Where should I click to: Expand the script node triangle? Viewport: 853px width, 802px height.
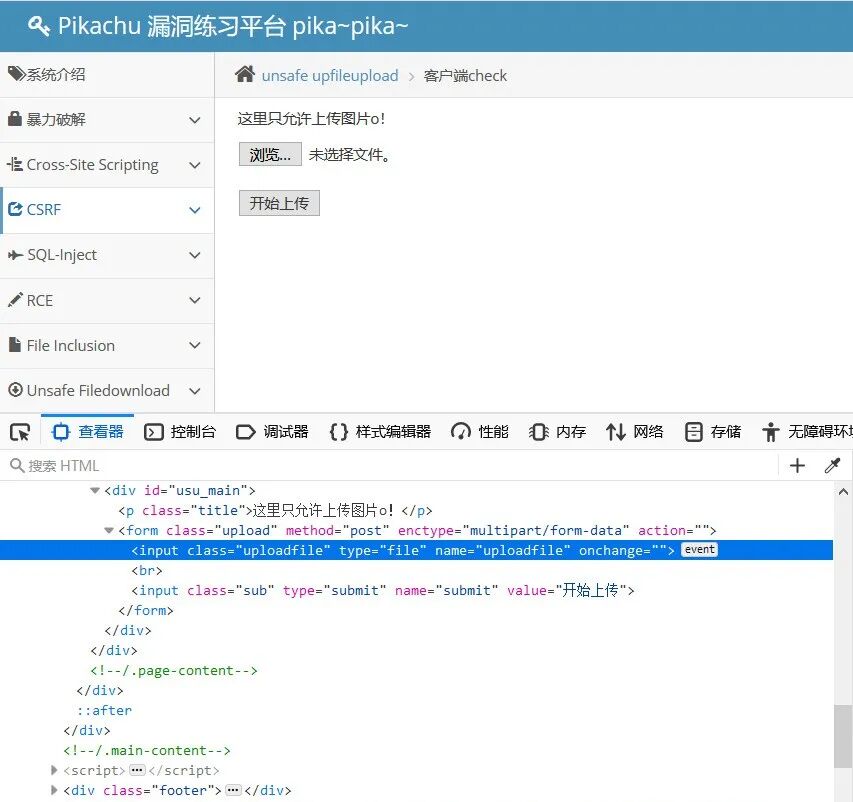[x=53, y=770]
